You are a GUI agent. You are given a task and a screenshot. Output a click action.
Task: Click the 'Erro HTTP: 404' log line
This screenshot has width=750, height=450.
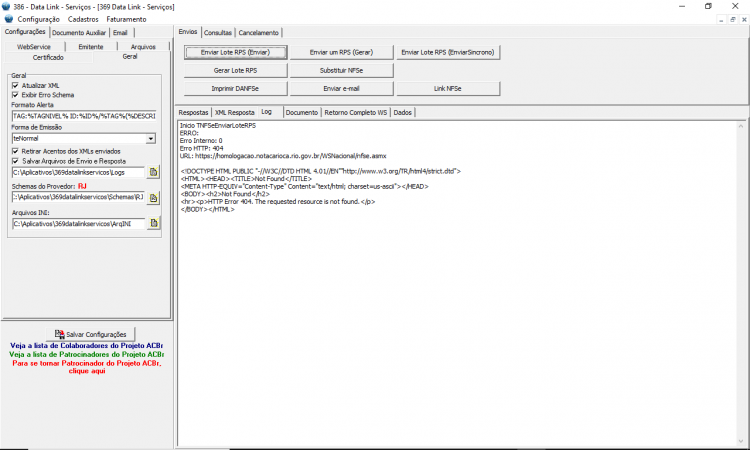click(x=201, y=148)
